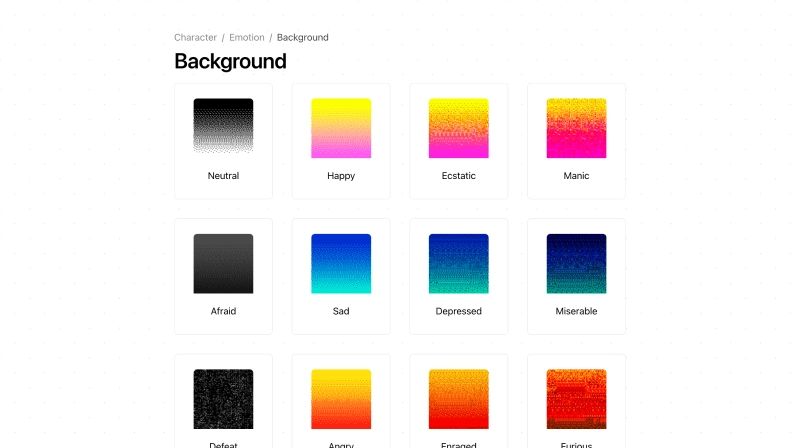Screen dimensions: 800x448
Task: Go to the Emotion breadcrumb link
Action: click(x=246, y=37)
